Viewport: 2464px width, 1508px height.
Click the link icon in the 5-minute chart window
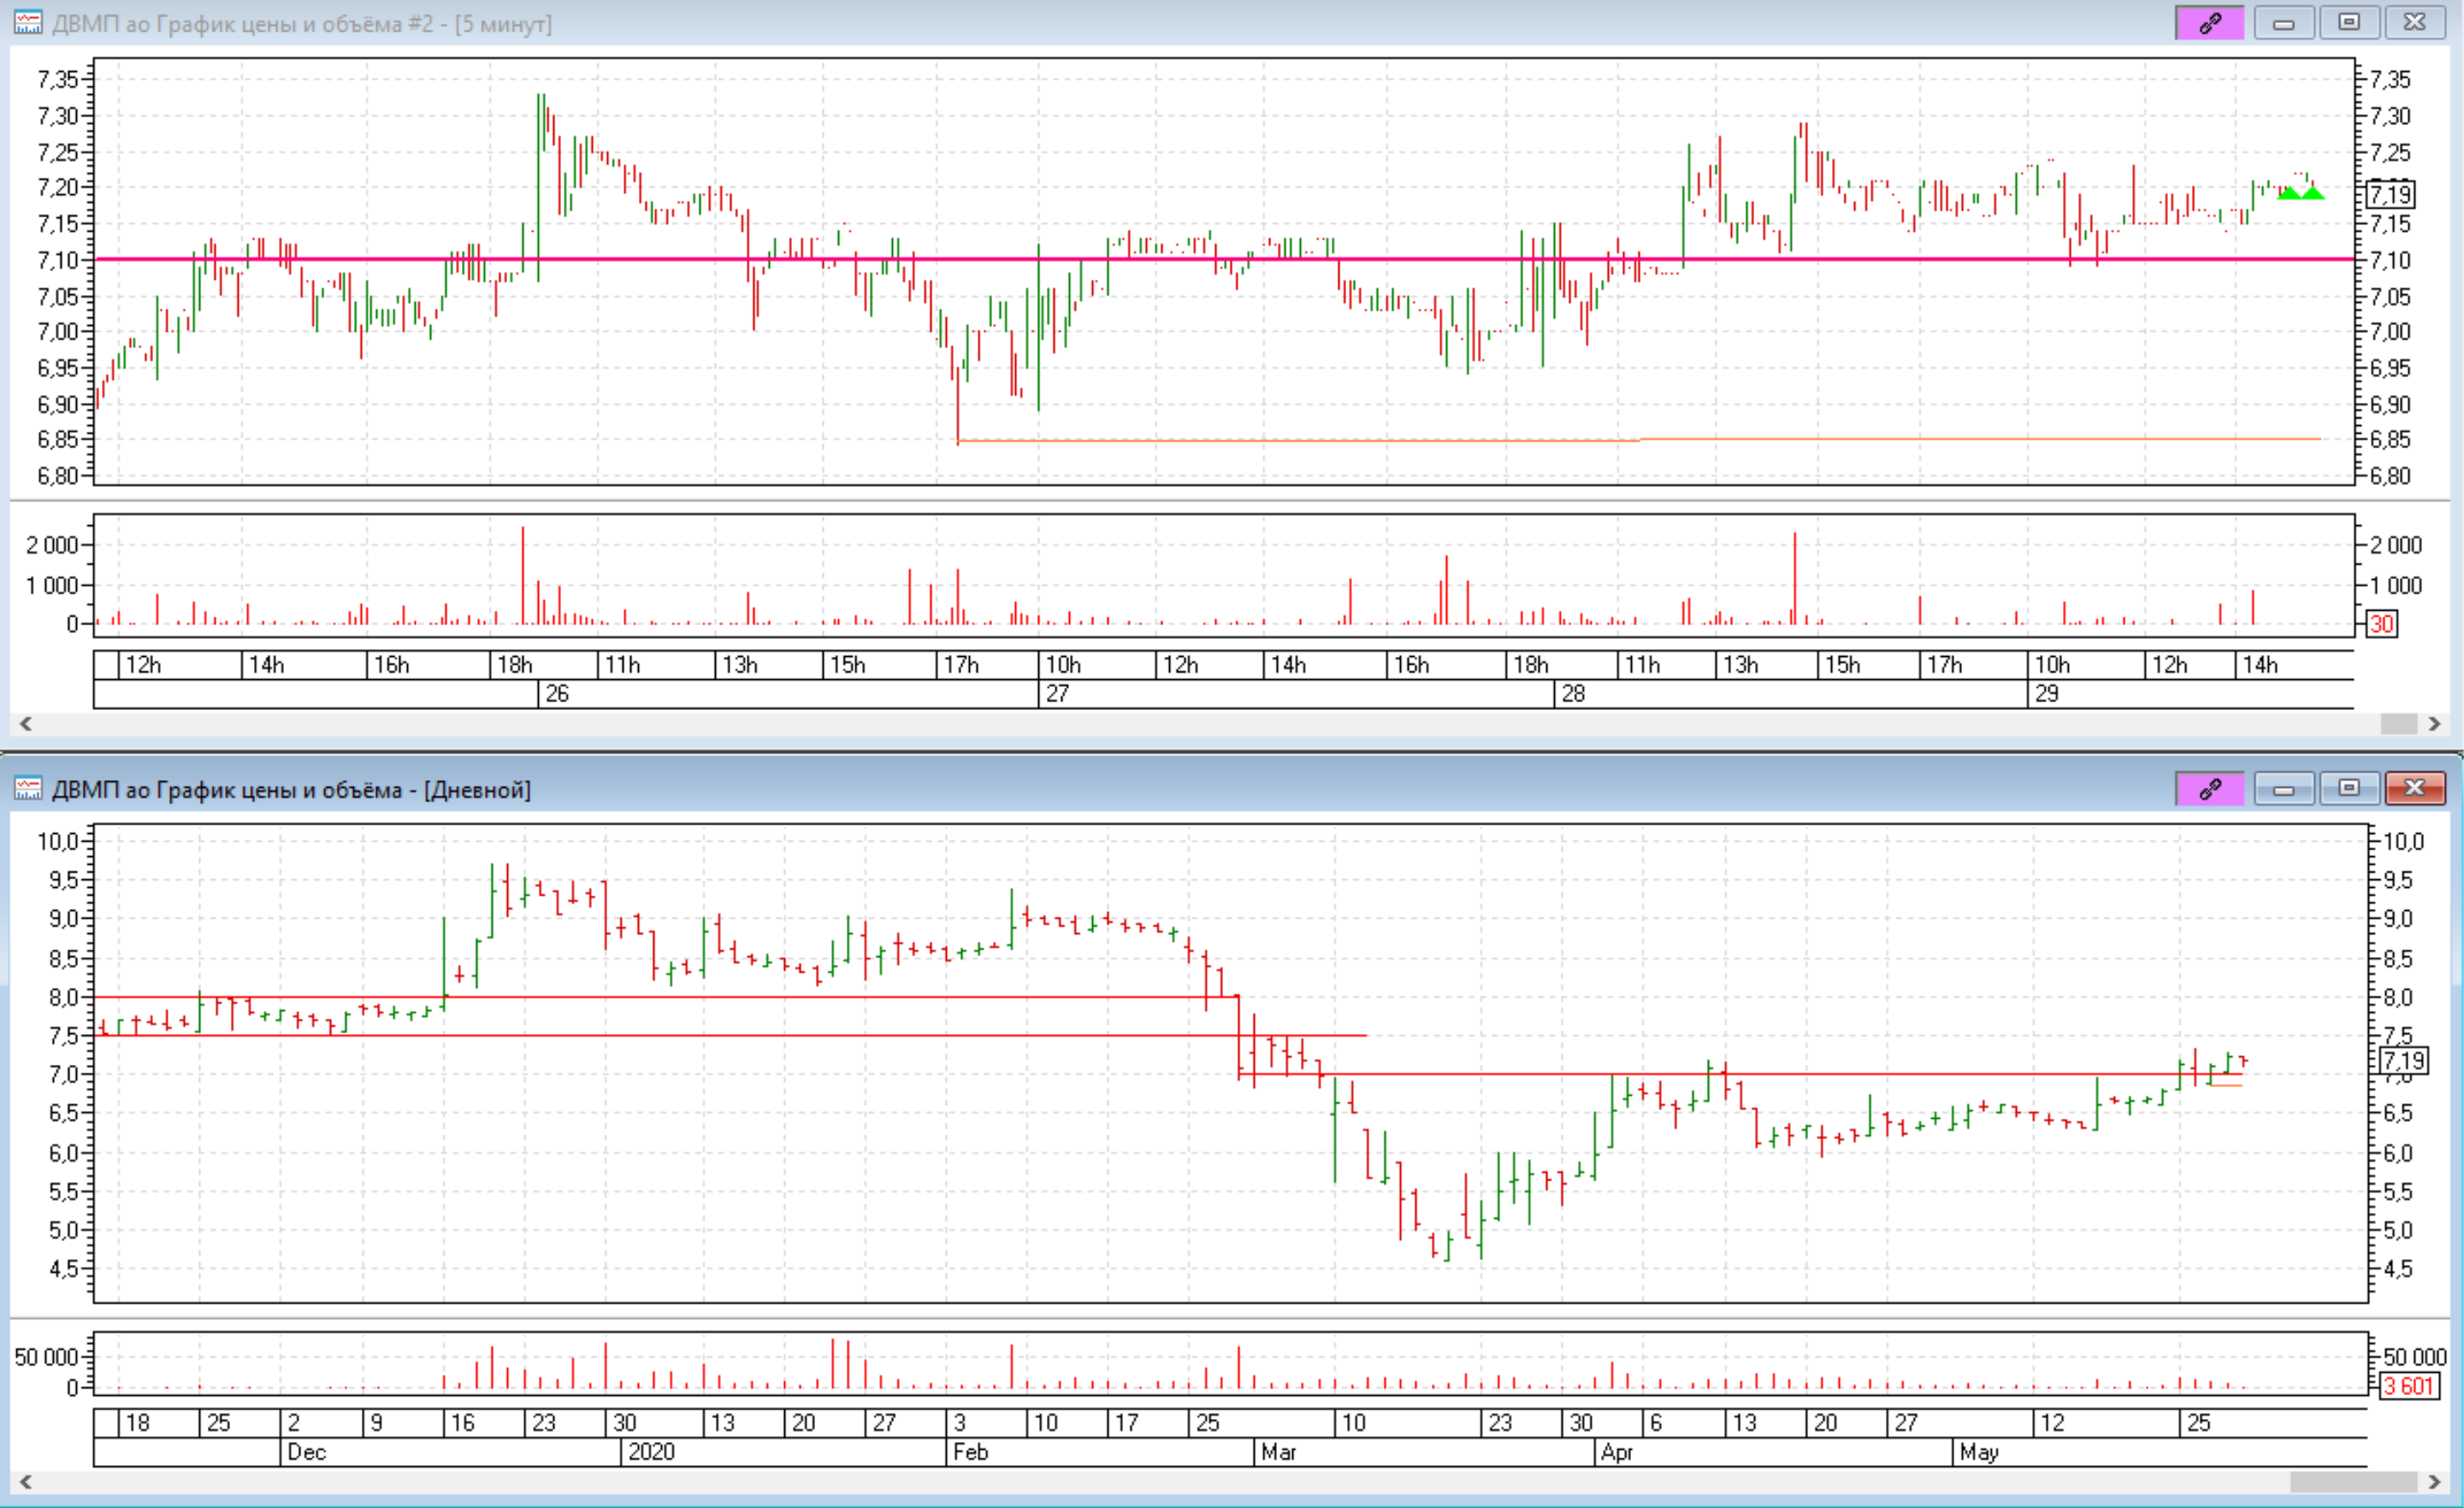2209,23
